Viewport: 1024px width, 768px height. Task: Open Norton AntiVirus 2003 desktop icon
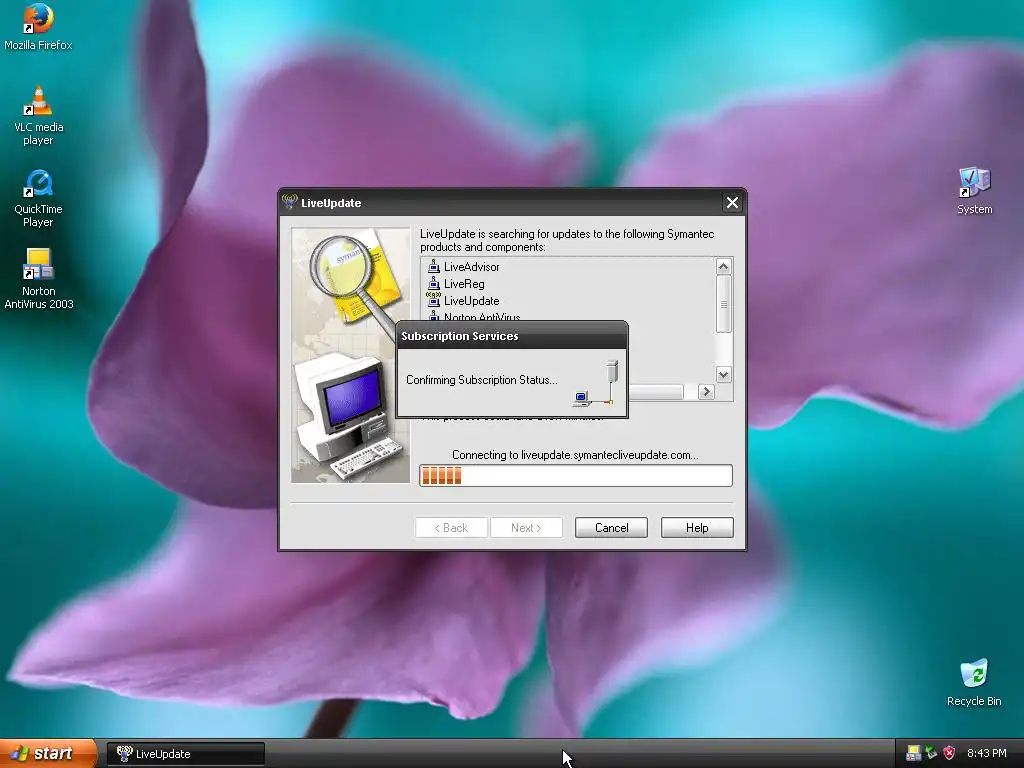[39, 279]
